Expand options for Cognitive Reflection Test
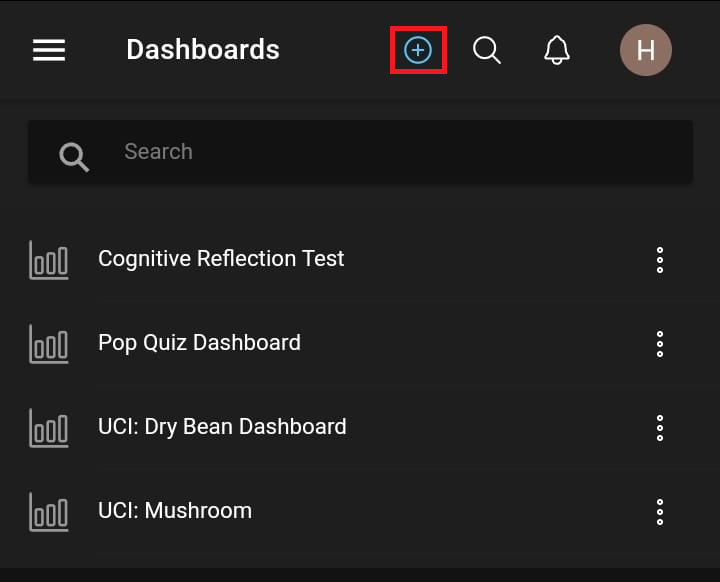This screenshot has width=720, height=582. (x=660, y=260)
